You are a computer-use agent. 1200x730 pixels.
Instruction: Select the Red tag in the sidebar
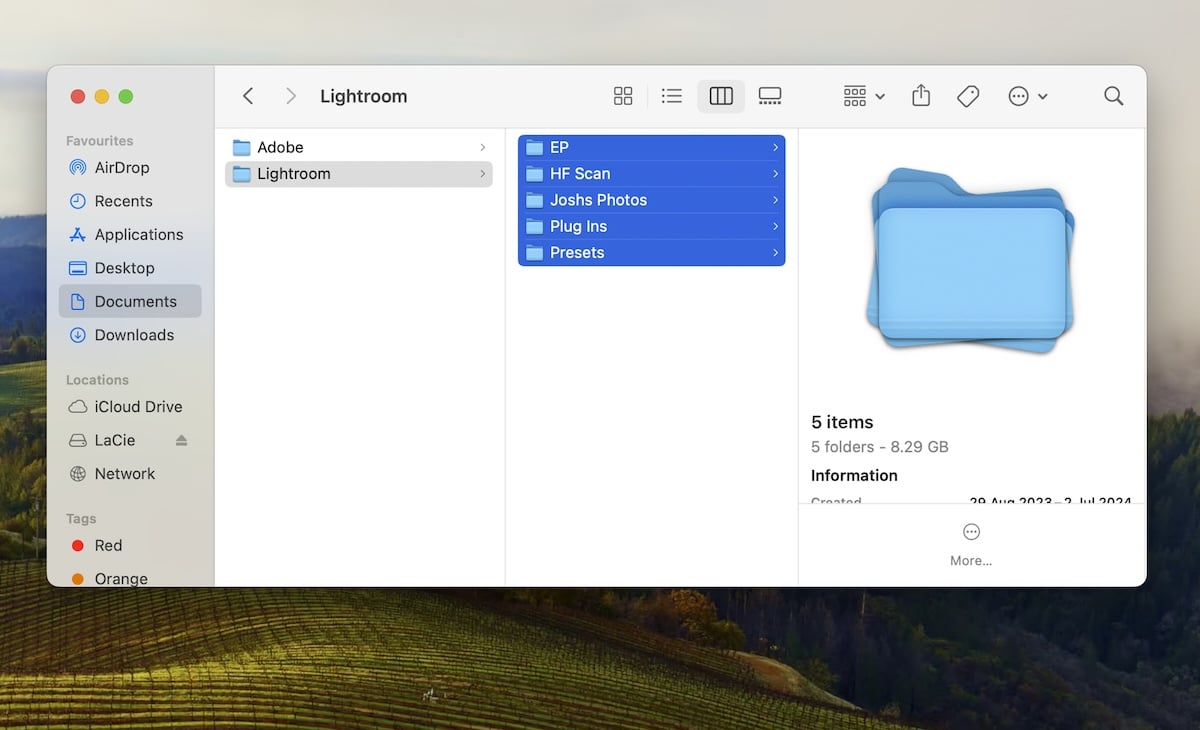[107, 545]
